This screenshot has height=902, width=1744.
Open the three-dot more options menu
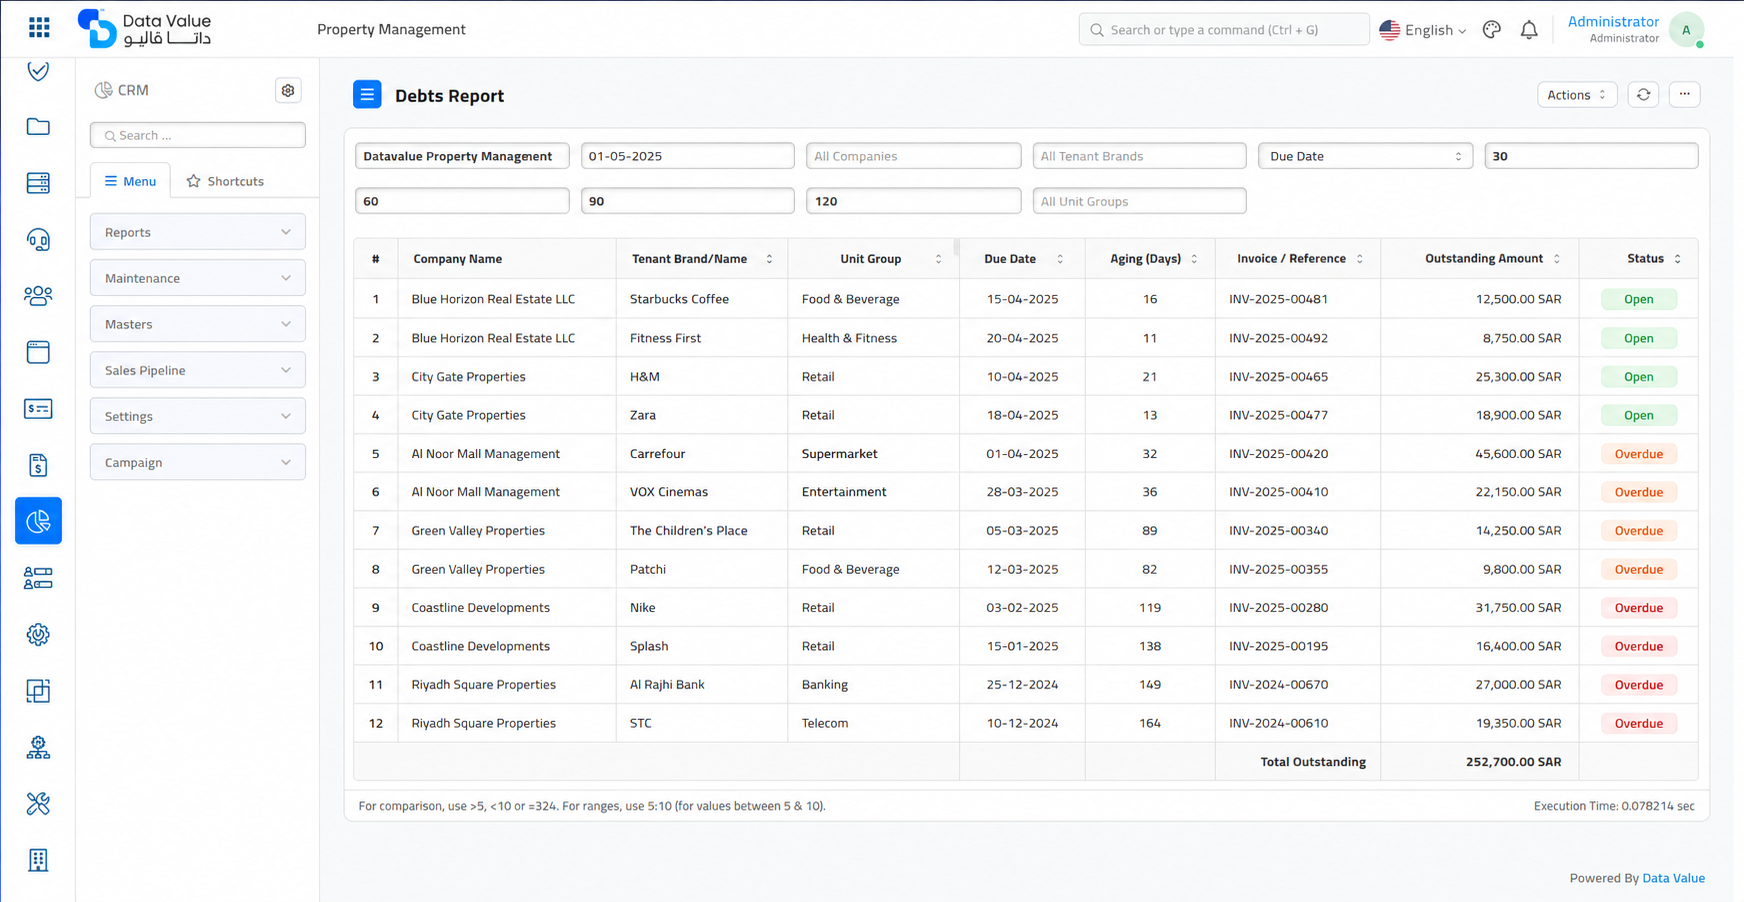coord(1685,95)
